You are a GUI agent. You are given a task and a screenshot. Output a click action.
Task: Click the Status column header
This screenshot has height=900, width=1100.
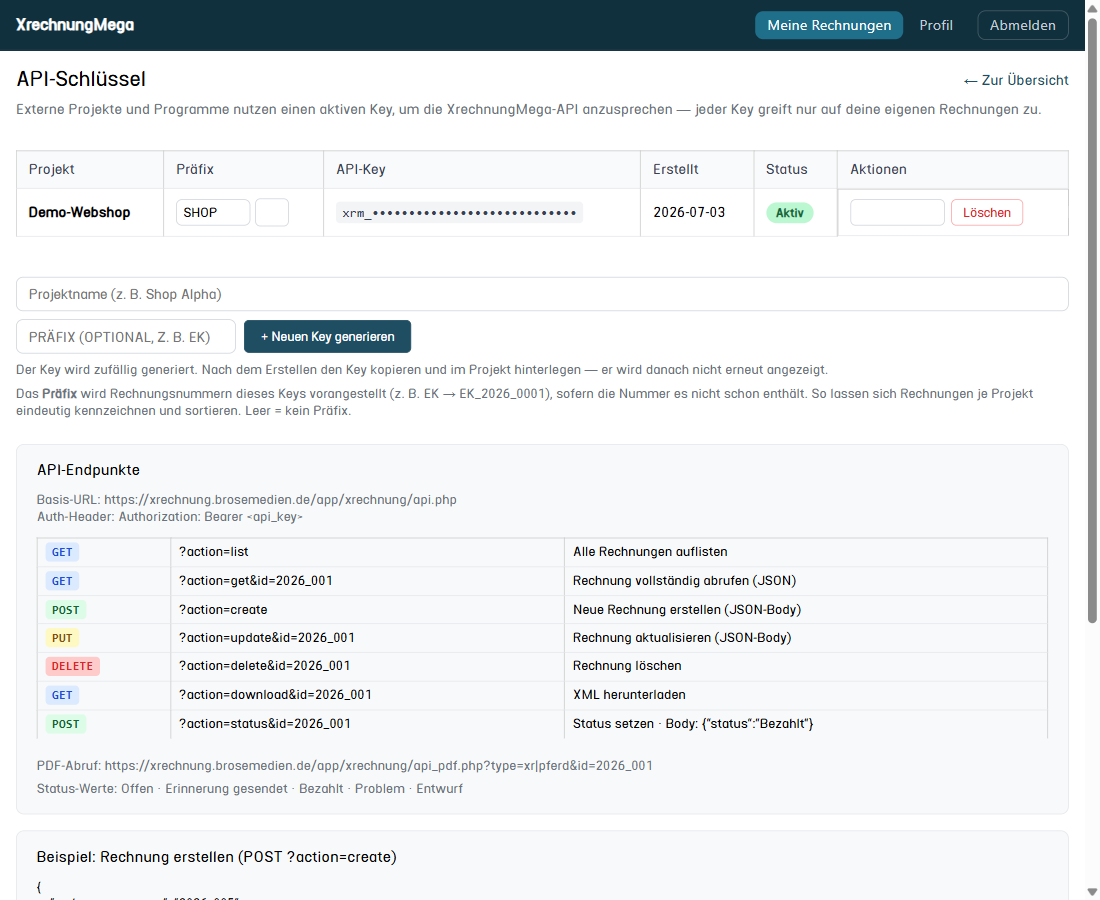coord(786,169)
